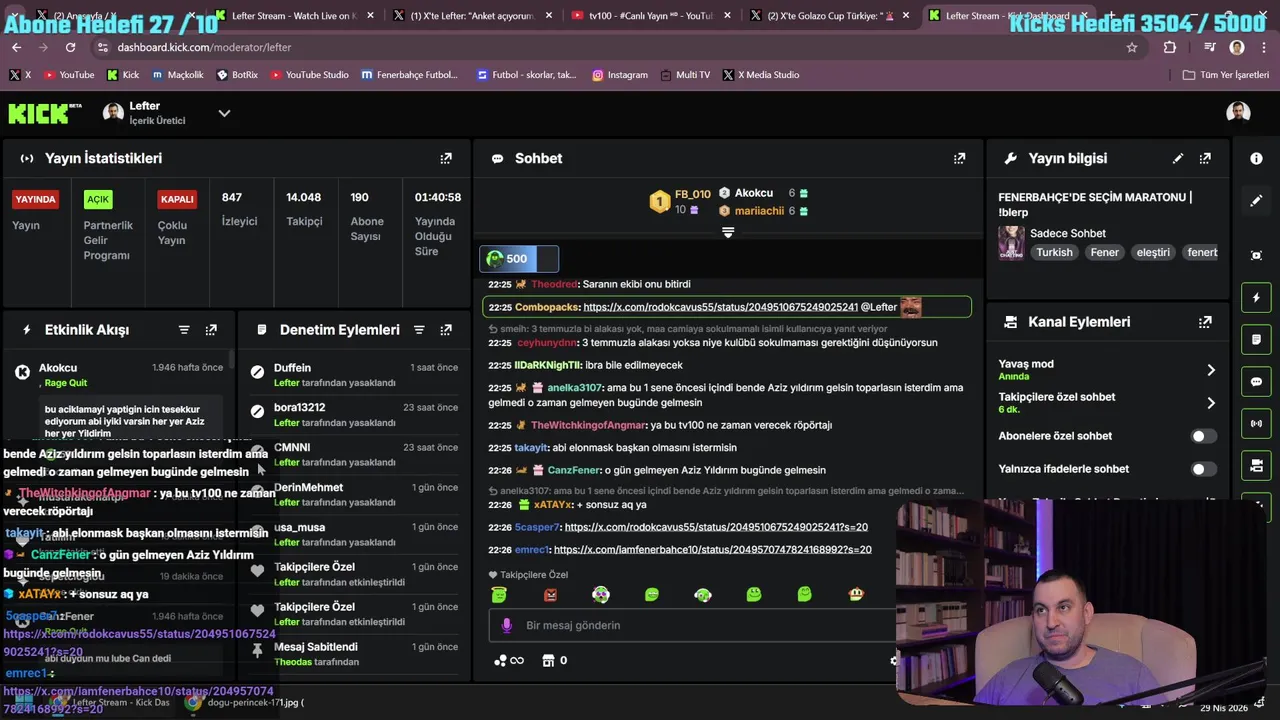This screenshot has height=720, width=1280.
Task: Insert the angry red emote
Action: [x=550, y=595]
